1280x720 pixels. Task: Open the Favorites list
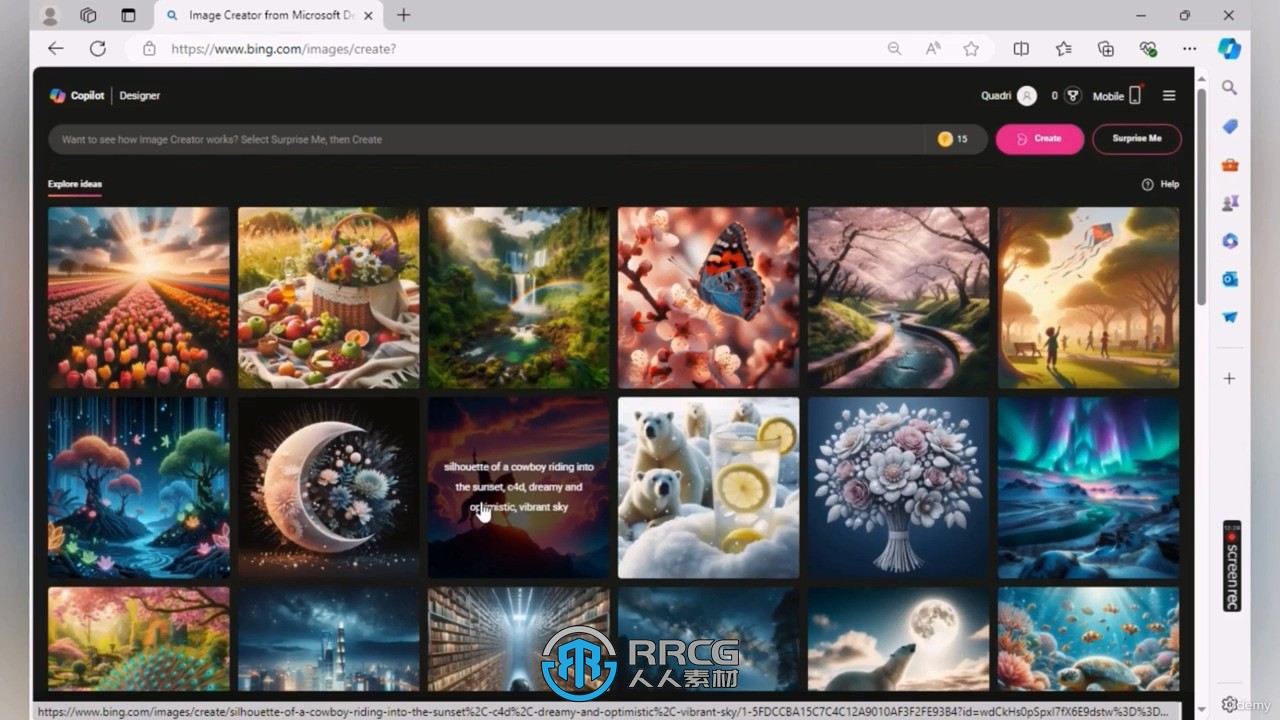click(1063, 48)
